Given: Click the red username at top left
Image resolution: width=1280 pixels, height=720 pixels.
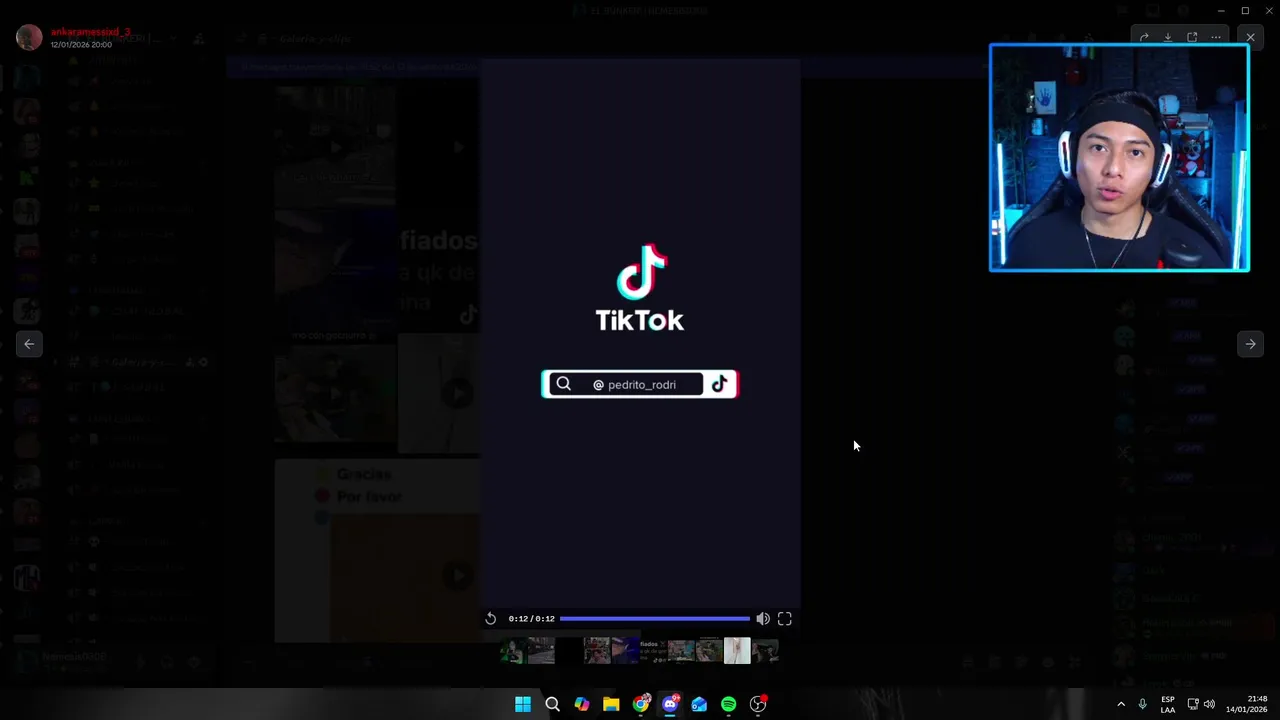Looking at the screenshot, I should (x=90, y=32).
